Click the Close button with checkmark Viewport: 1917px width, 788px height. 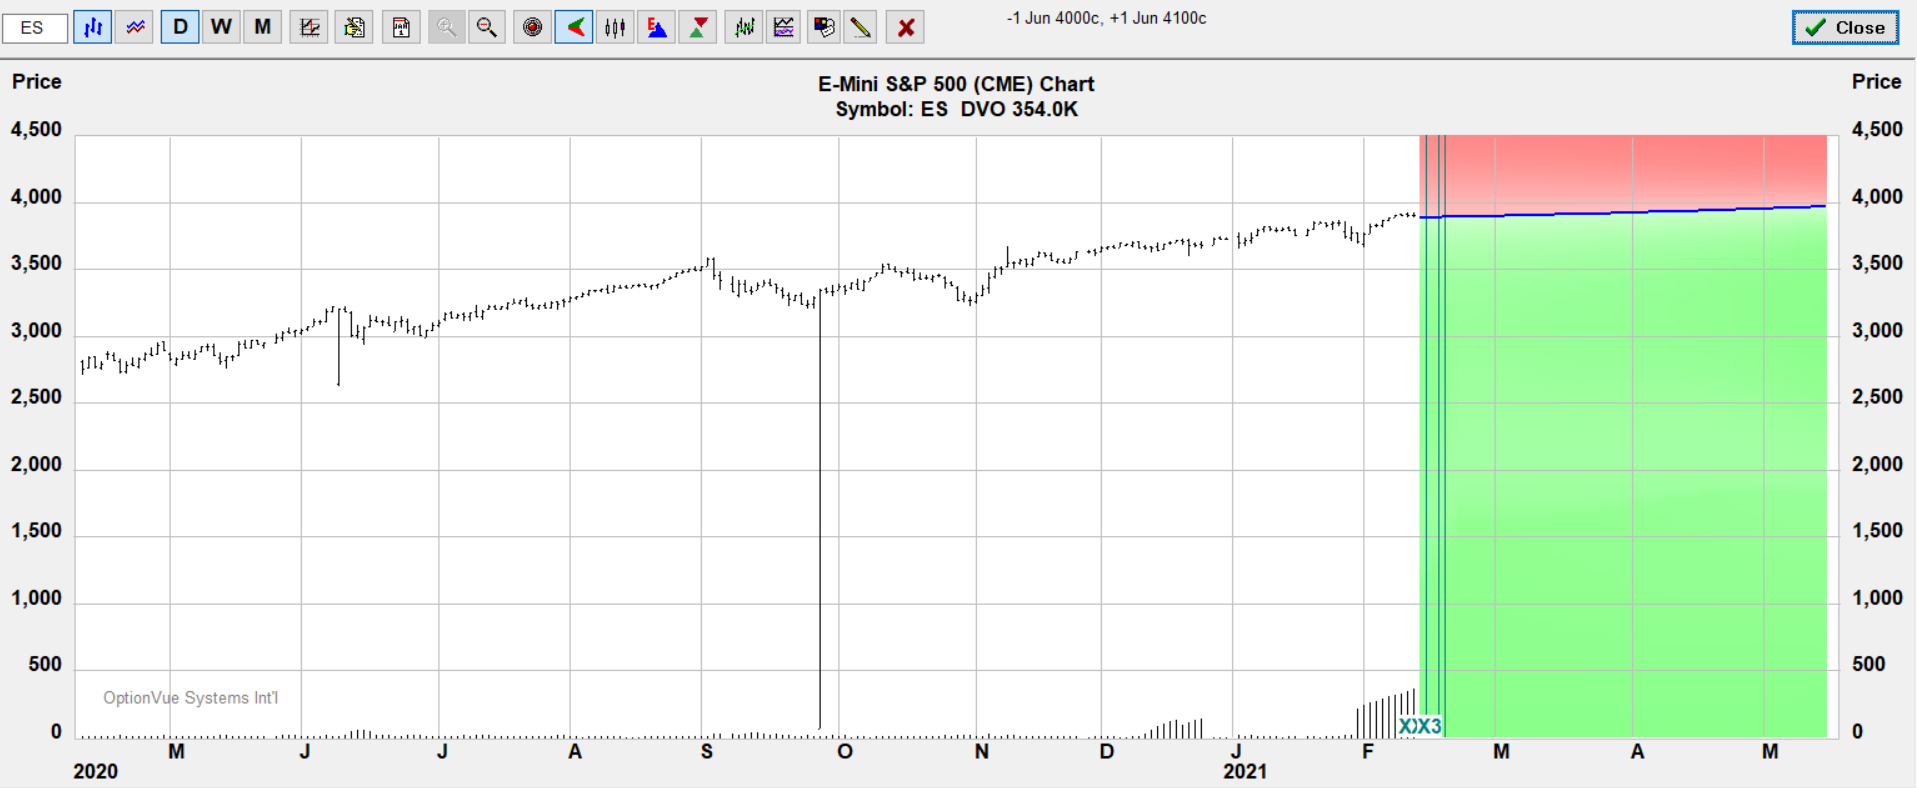1845,28
